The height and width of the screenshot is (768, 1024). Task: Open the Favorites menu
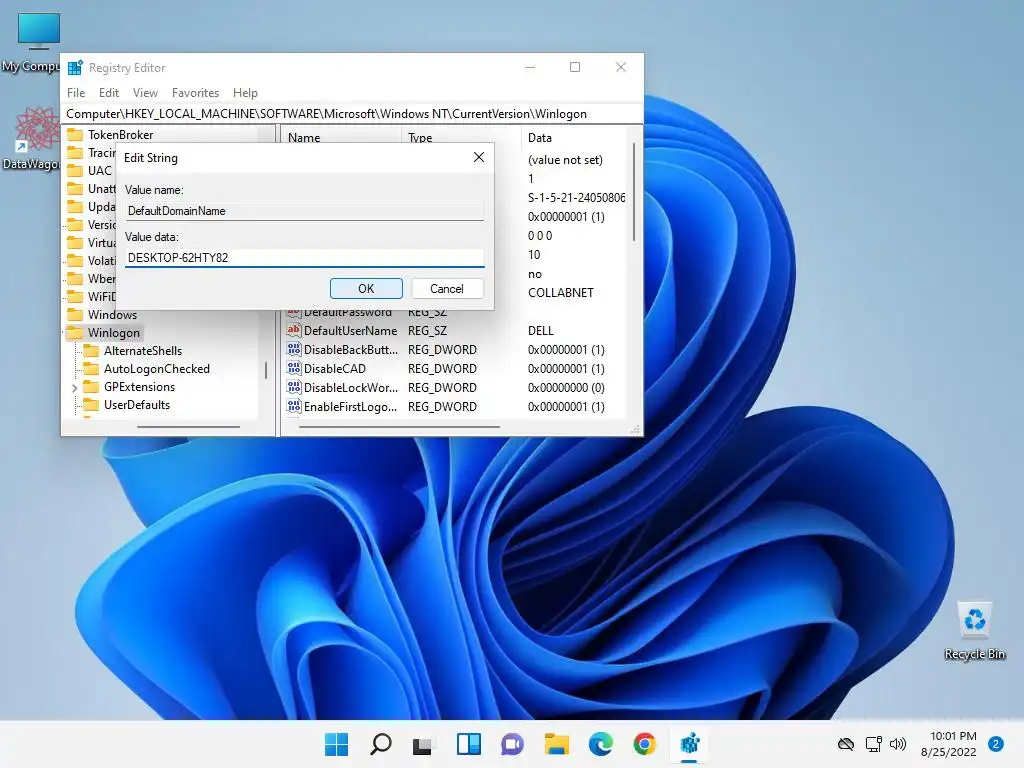click(195, 93)
